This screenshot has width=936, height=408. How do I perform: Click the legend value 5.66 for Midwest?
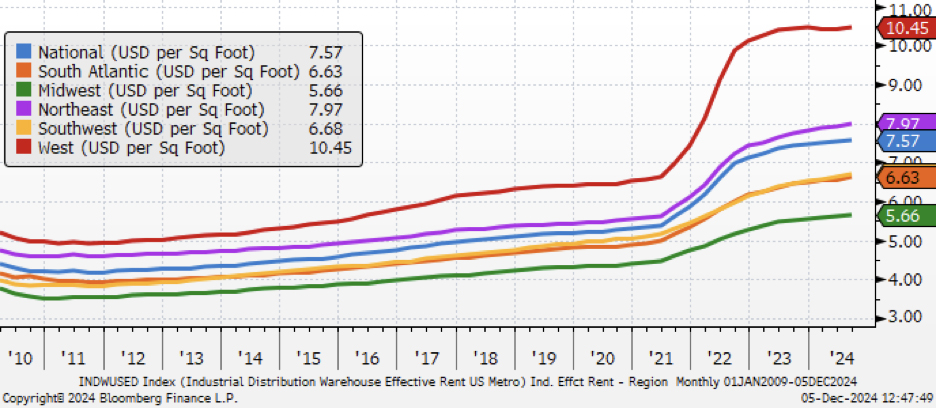(x=326, y=91)
